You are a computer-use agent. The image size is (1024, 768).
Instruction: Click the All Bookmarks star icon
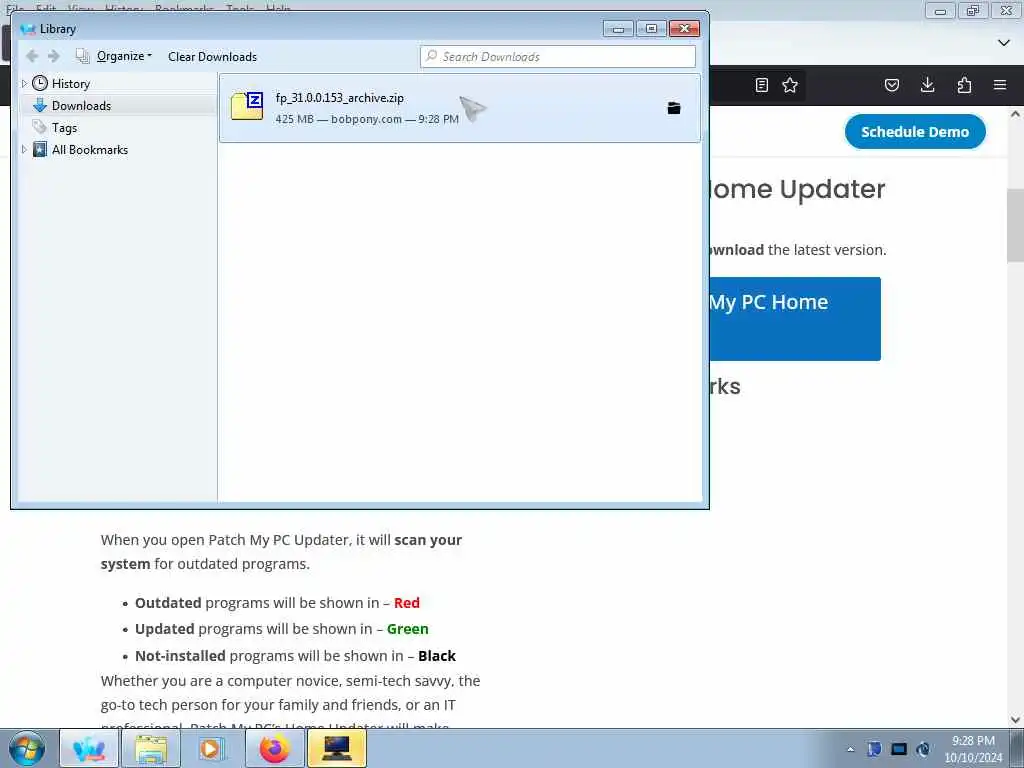pos(40,150)
